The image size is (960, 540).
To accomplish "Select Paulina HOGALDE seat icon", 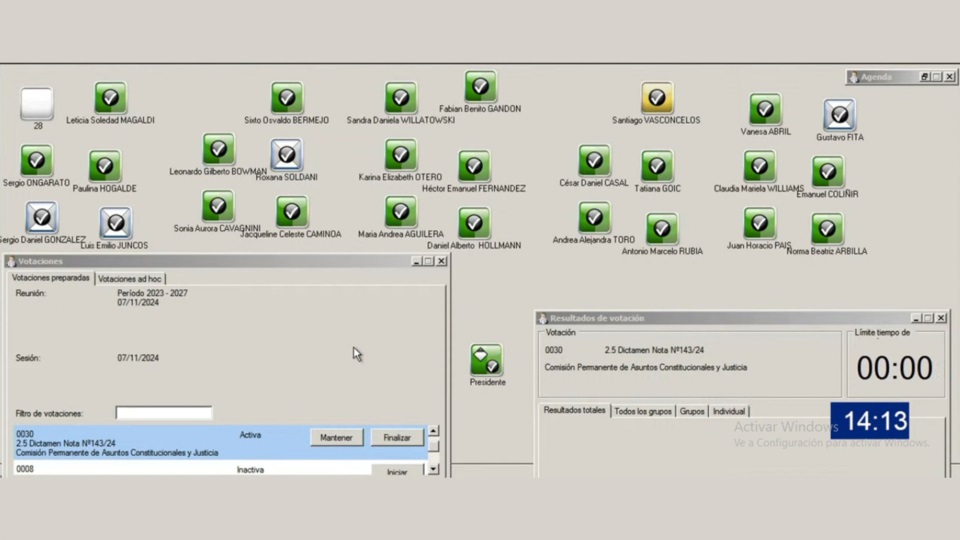I will [x=105, y=166].
